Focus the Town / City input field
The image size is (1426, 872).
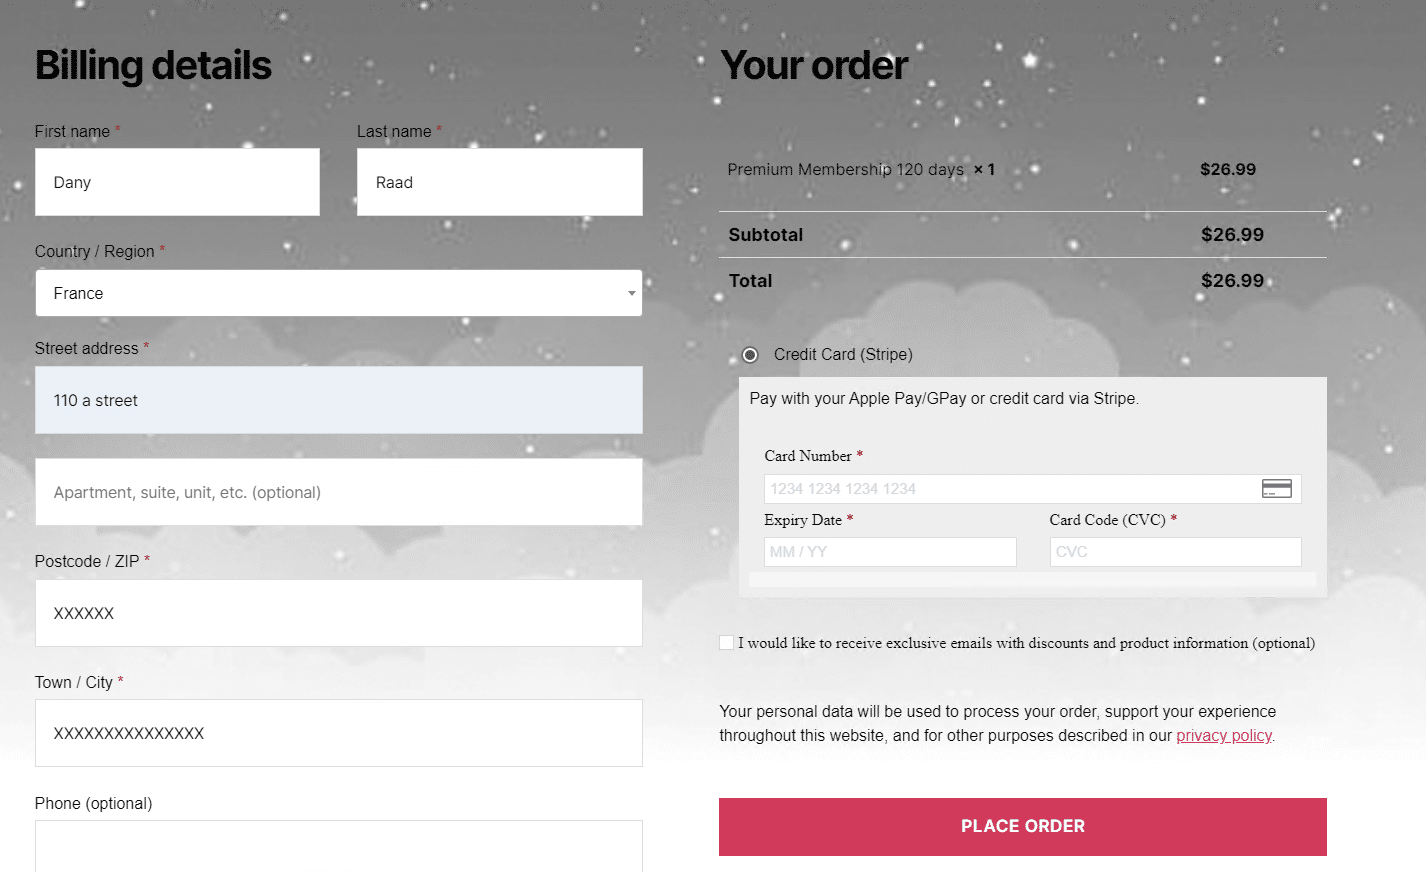tap(338, 733)
